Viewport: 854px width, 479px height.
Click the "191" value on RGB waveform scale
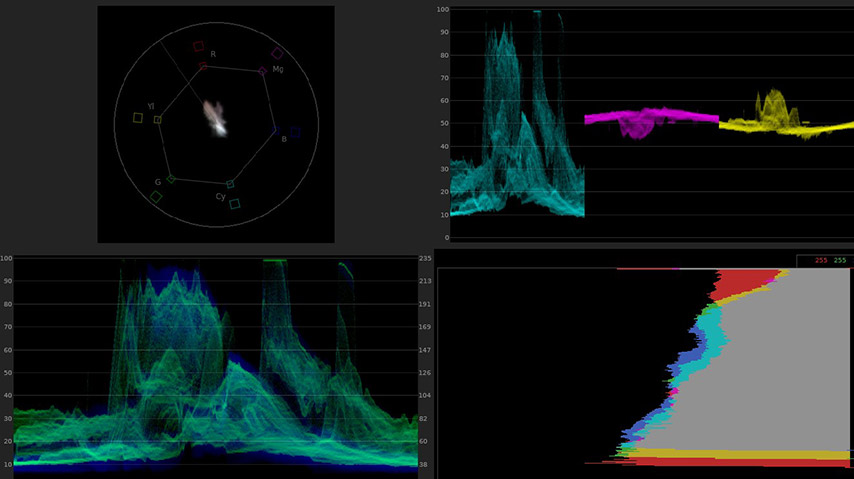425,304
